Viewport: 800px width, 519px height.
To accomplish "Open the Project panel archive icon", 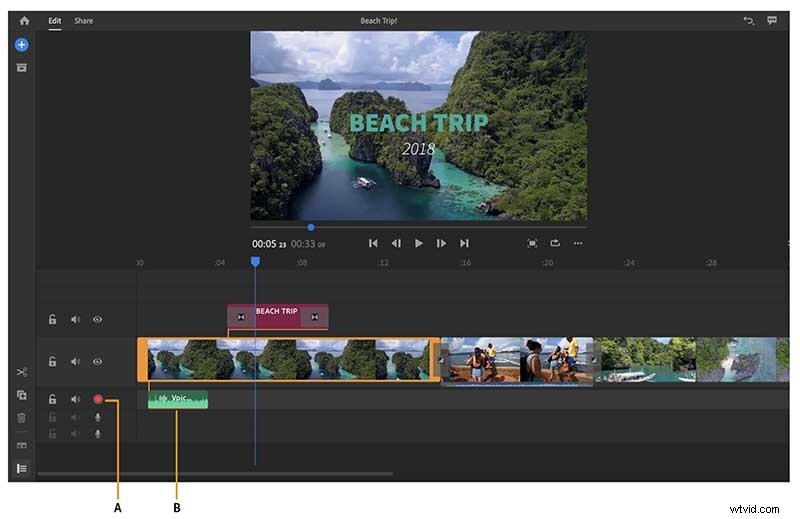I will point(22,67).
